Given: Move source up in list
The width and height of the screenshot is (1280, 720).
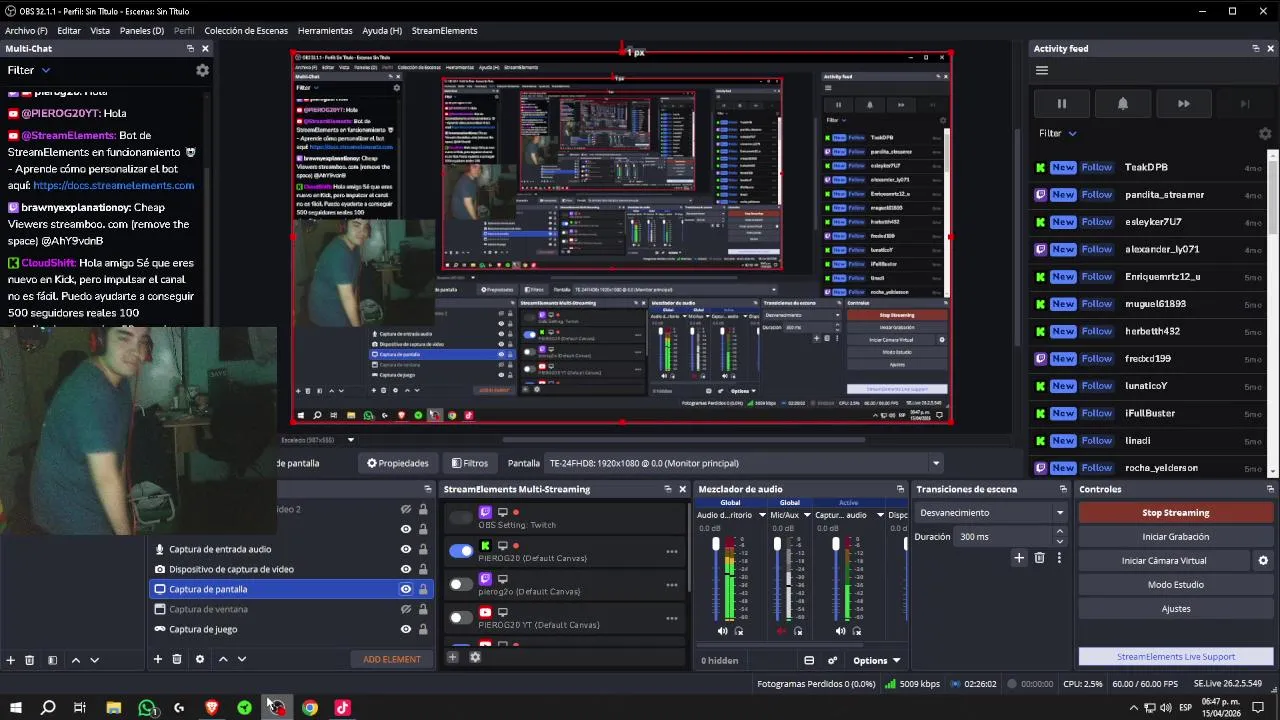Looking at the screenshot, I should 223,659.
